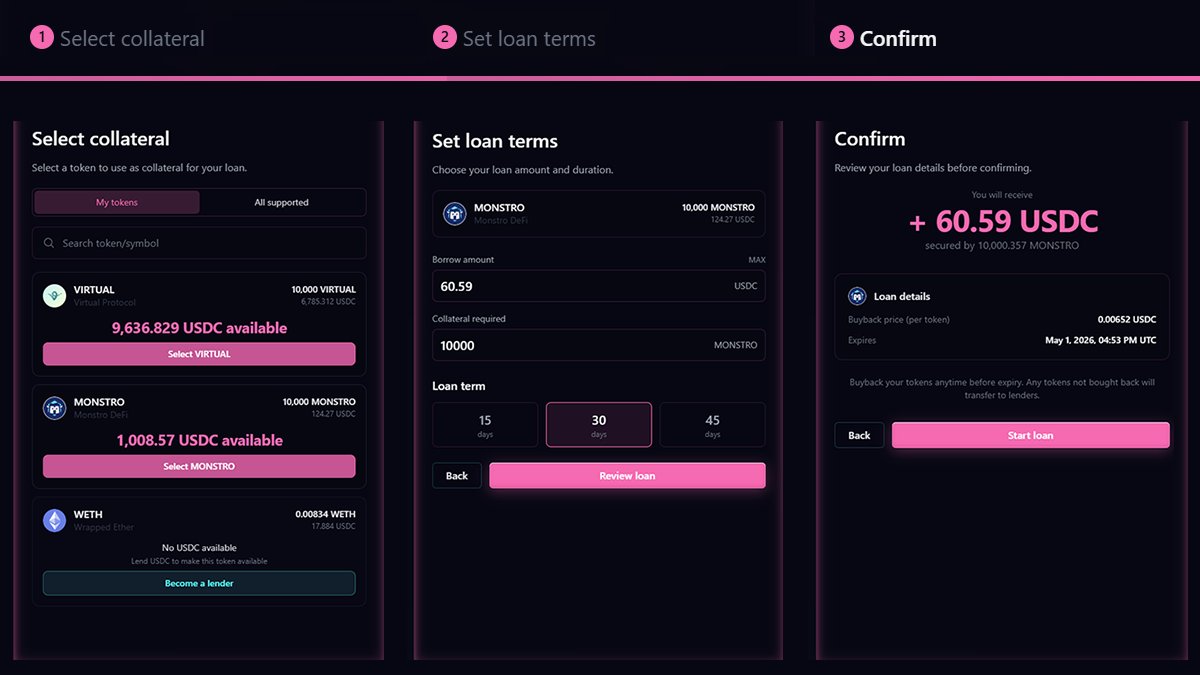Screen dimensions: 1200x675
Task: Click the No USDC available text
Action: 199,548
